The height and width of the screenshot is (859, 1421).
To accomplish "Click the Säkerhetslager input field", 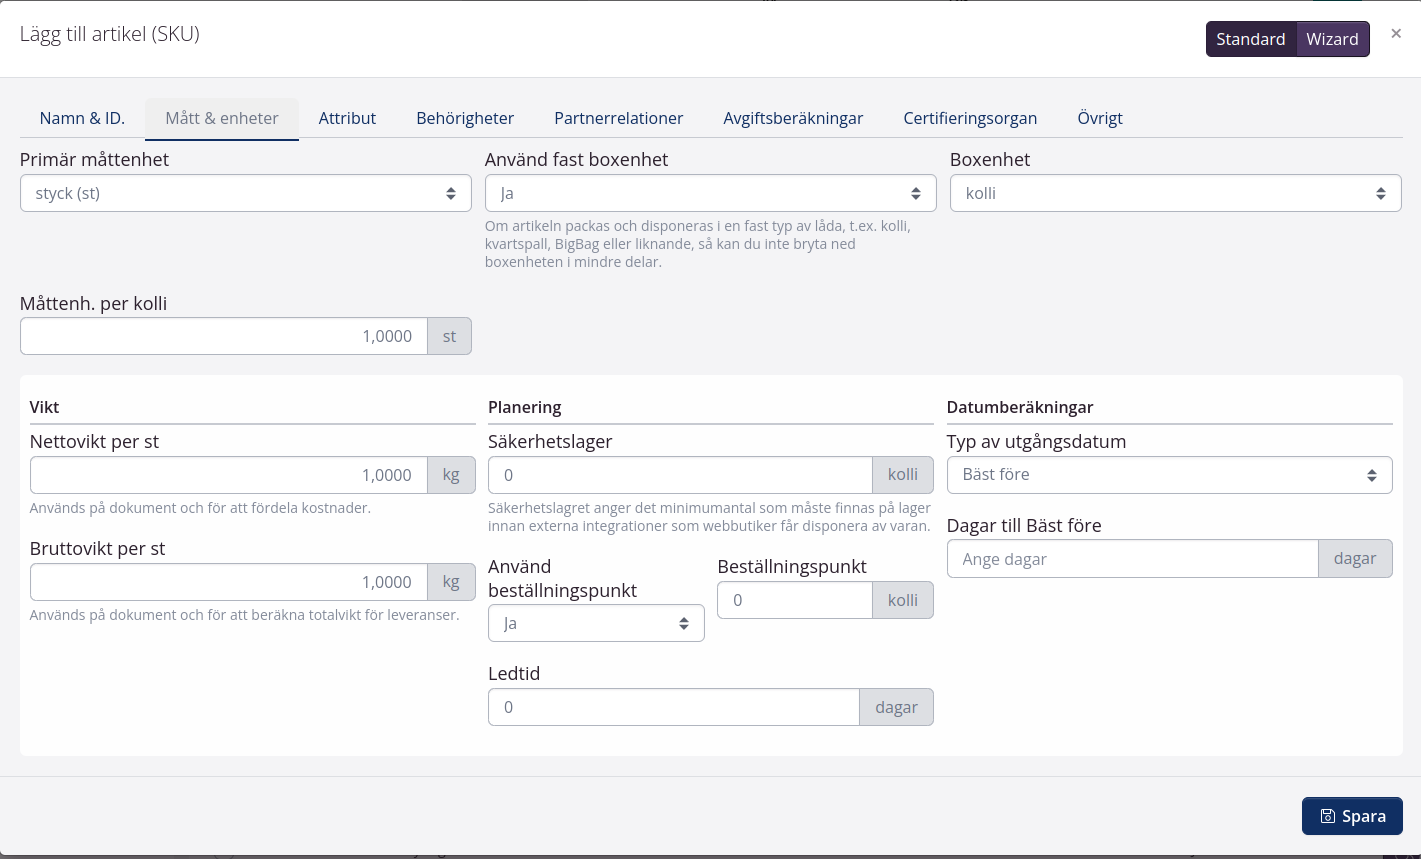I will pyautogui.click(x=680, y=475).
